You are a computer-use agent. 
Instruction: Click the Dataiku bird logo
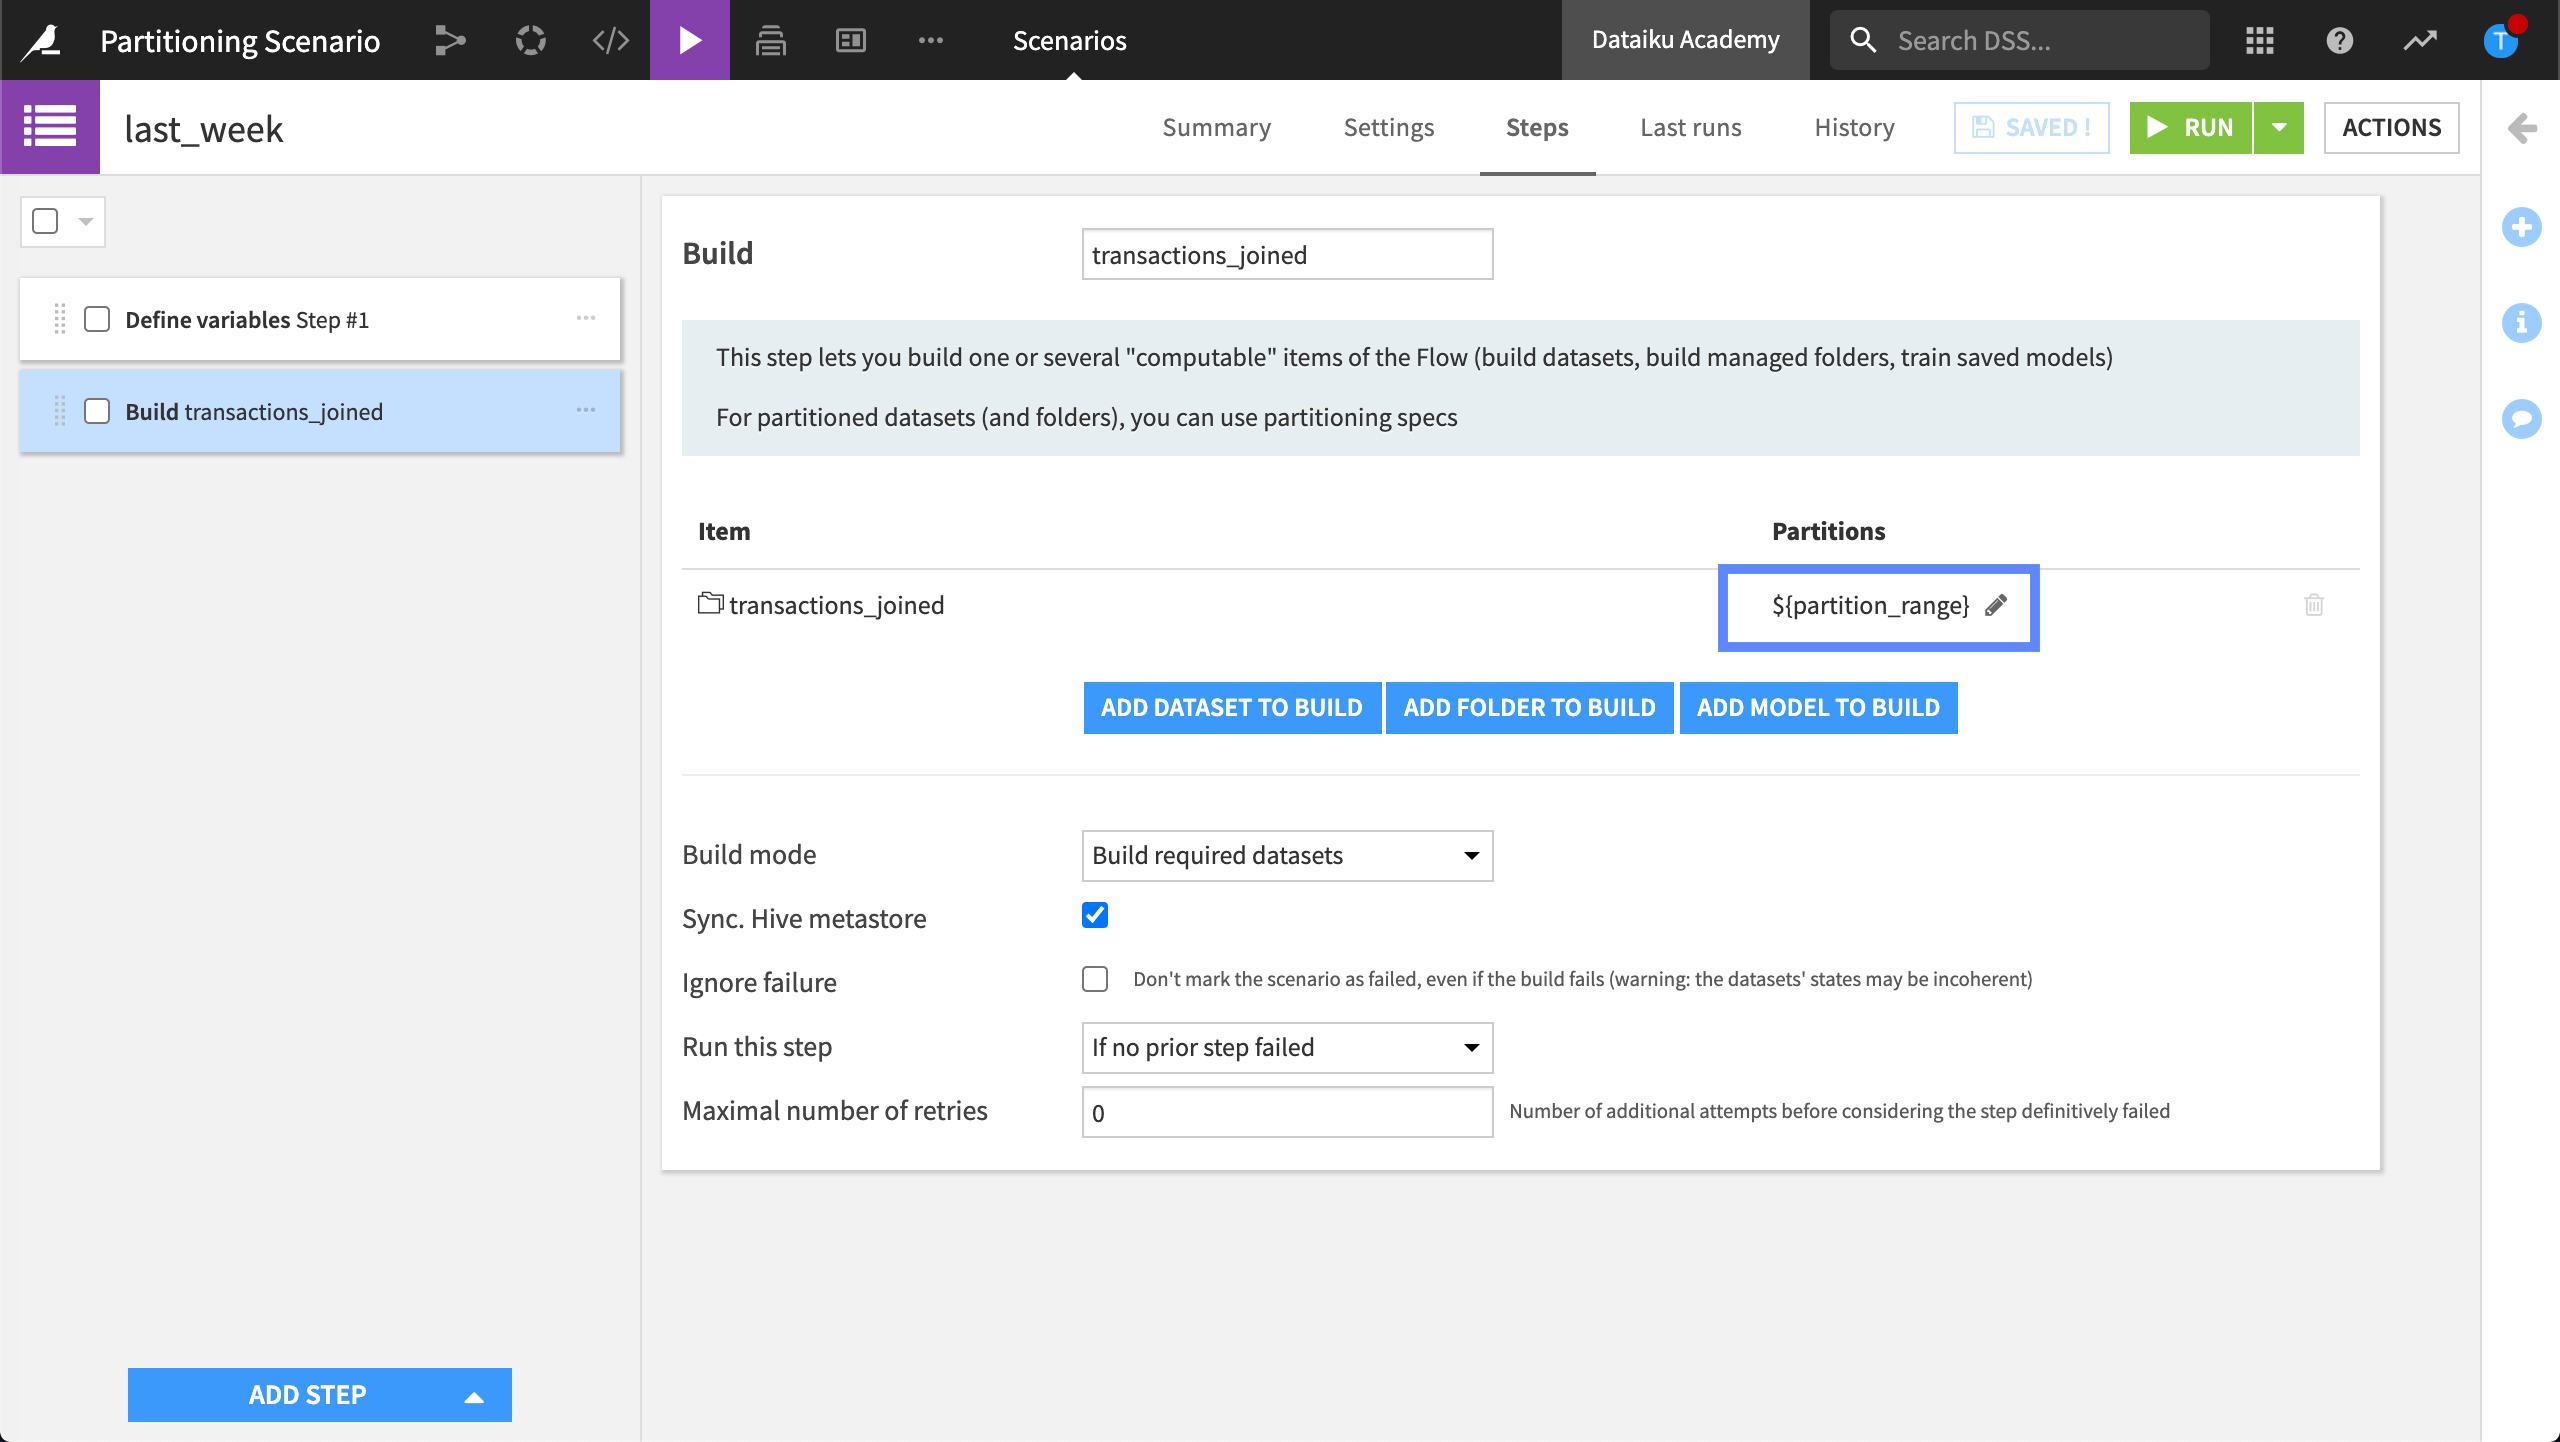pos(42,40)
